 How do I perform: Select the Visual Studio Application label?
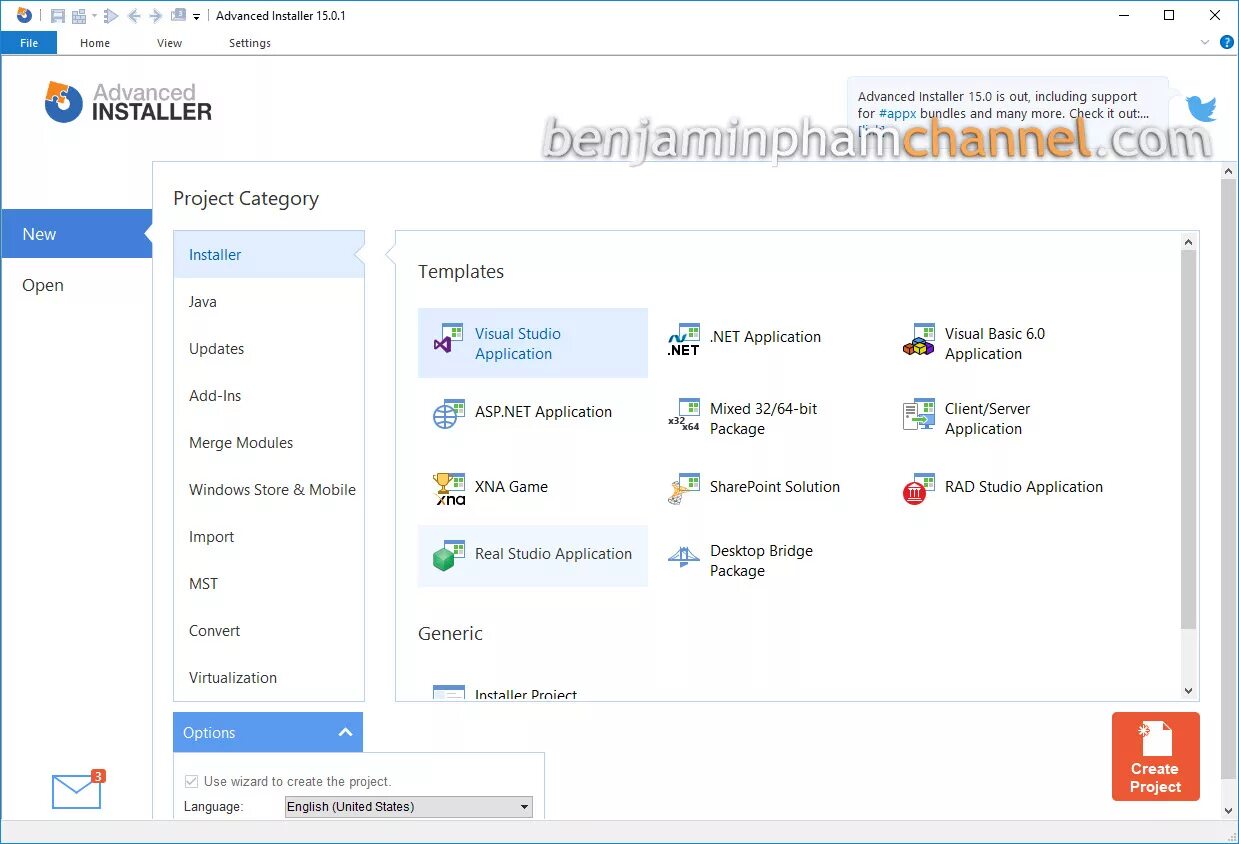(518, 343)
